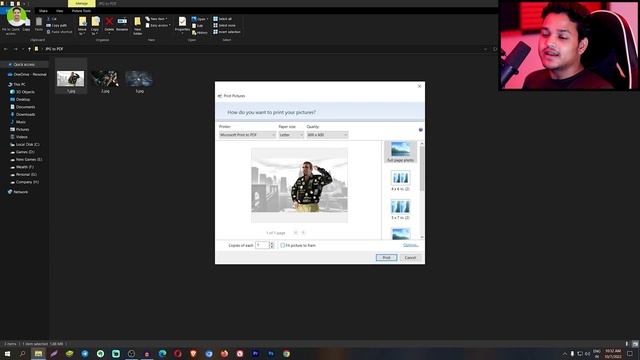Image resolution: width=640 pixels, height=360 pixels.
Task: Open the Options link in print dialog
Action: point(410,245)
